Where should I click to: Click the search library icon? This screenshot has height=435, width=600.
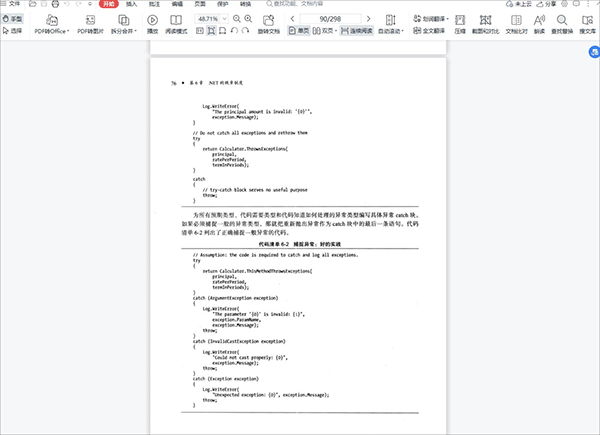coord(587,20)
